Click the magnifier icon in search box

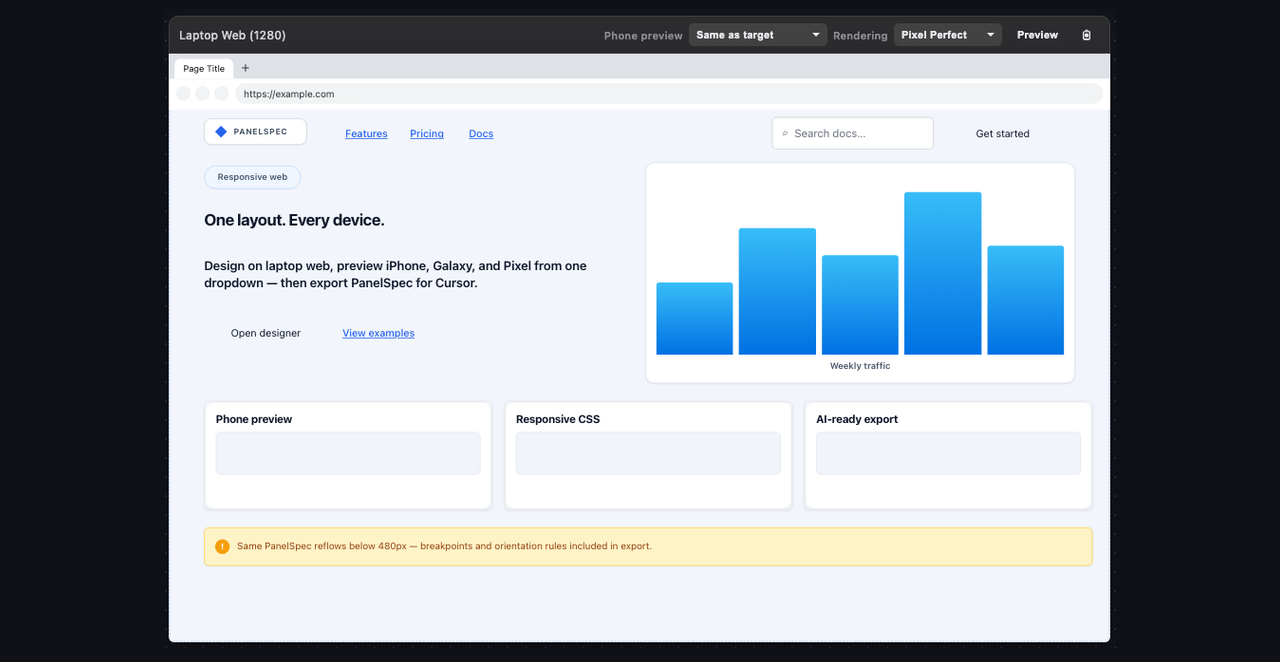tap(785, 133)
